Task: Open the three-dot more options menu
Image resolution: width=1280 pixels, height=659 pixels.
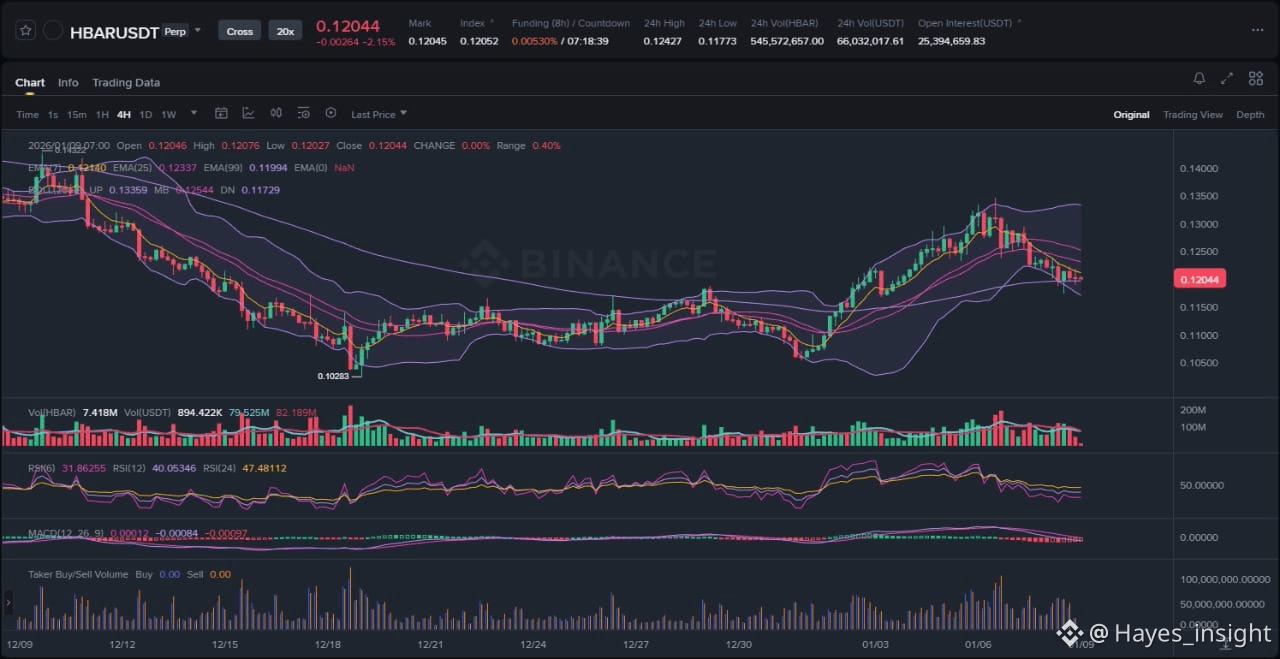Action: point(1257,30)
